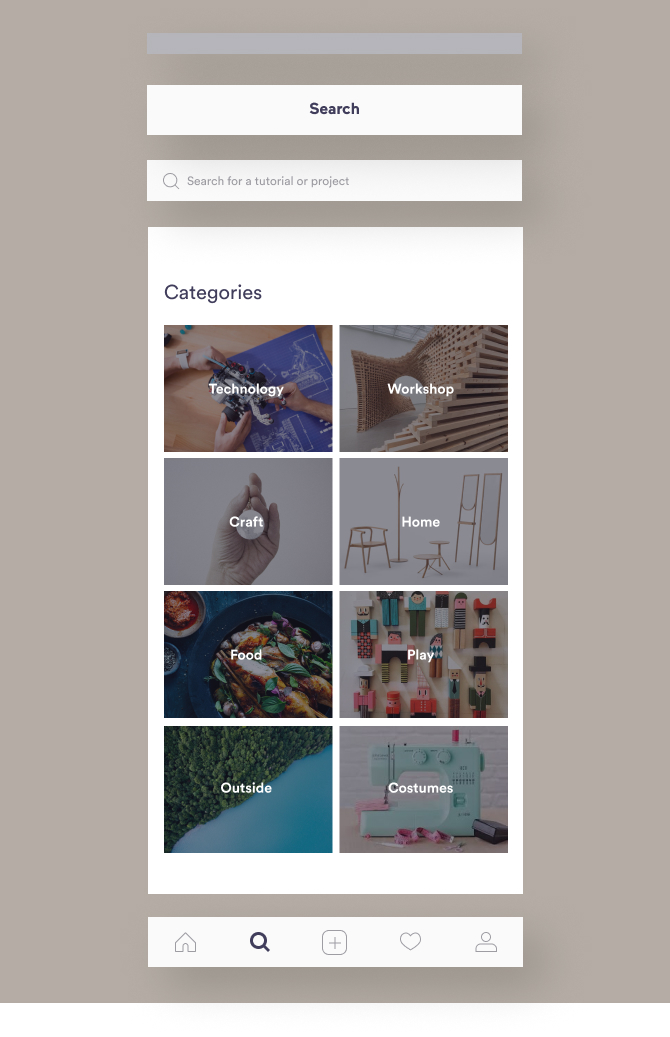Select the Home furniture category tile
670x1037 pixels.
click(x=423, y=521)
